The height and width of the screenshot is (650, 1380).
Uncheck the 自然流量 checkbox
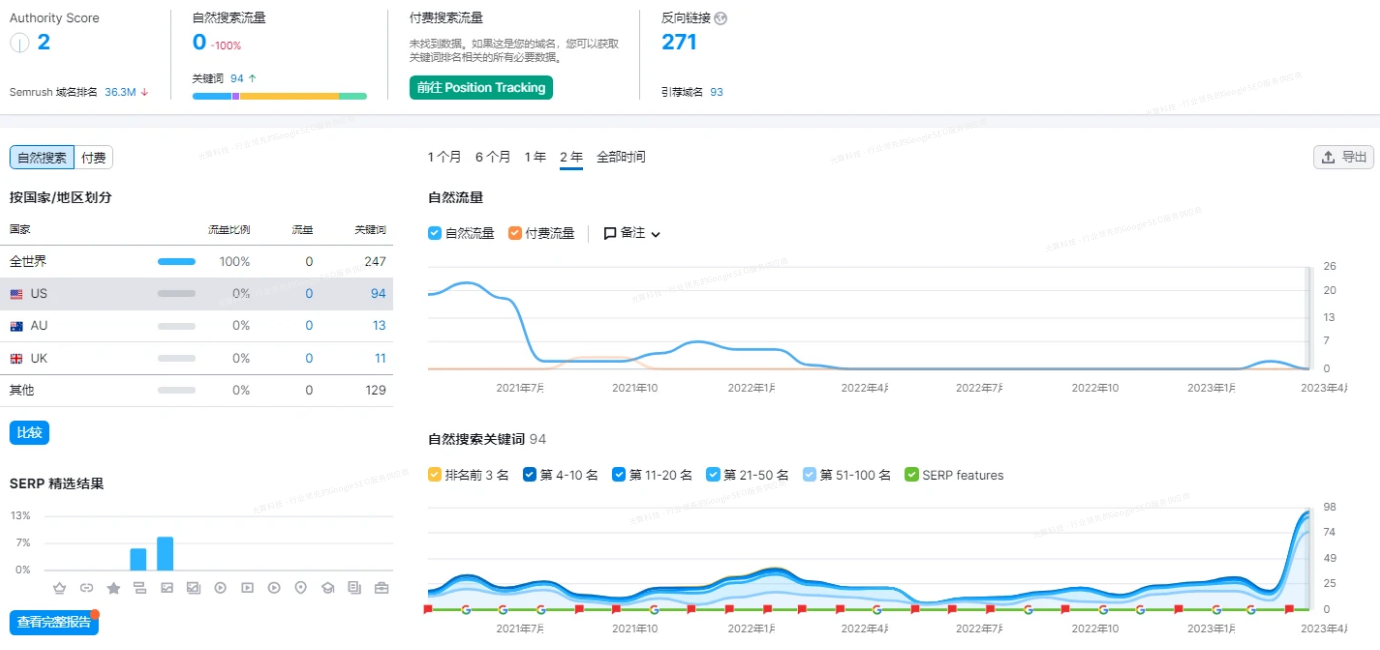433,233
